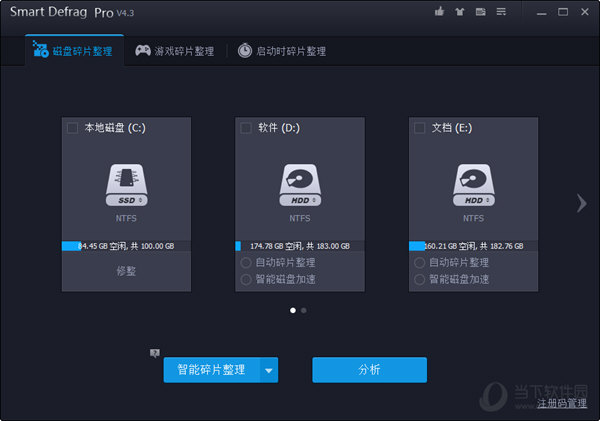
Task: Switch to 启动时碎片整理 tab
Action: tap(282, 51)
